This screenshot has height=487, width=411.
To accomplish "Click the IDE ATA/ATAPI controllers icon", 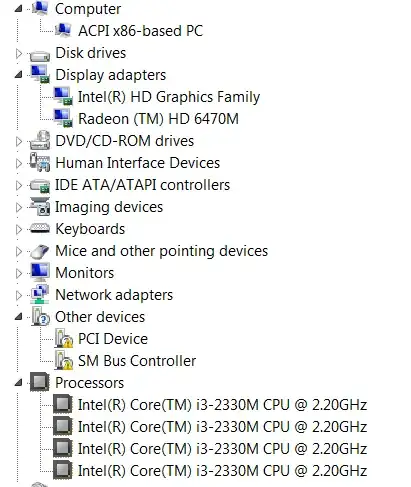I will pos(40,186).
